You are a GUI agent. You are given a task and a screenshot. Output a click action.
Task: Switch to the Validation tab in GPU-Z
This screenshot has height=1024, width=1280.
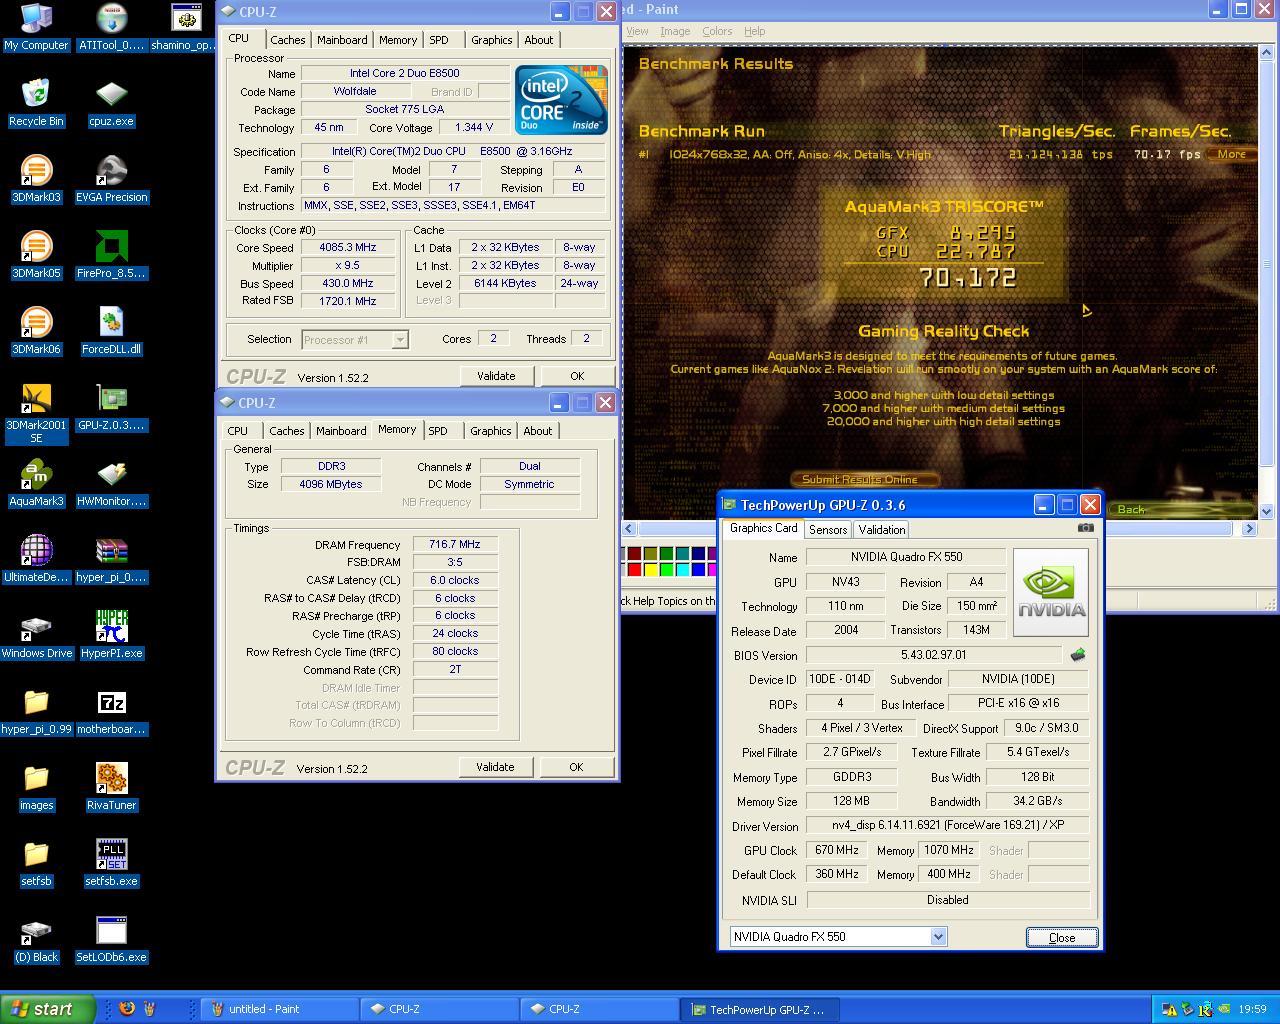pos(881,530)
